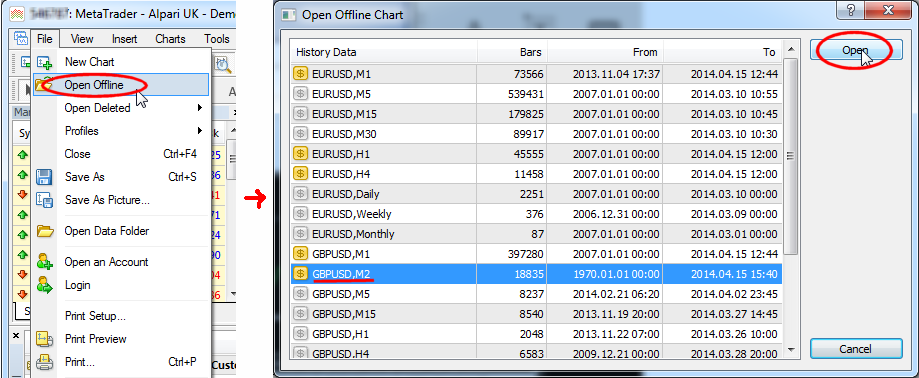Image resolution: width=919 pixels, height=378 pixels.
Task: Select the EURUSD,Weekly row
Action: tap(536, 214)
